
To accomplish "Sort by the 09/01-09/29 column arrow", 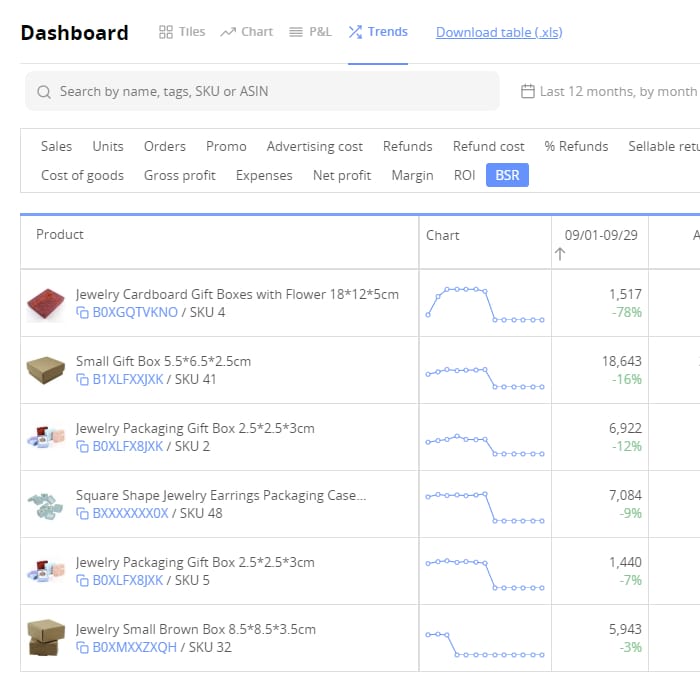I will (x=560, y=254).
